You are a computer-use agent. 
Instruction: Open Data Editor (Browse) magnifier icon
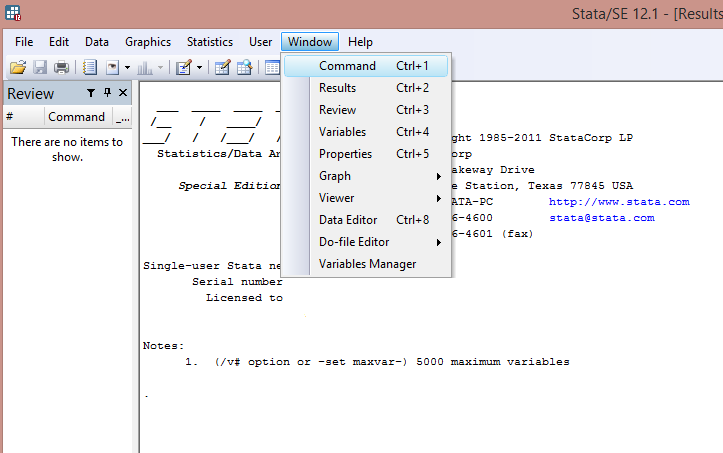point(244,67)
